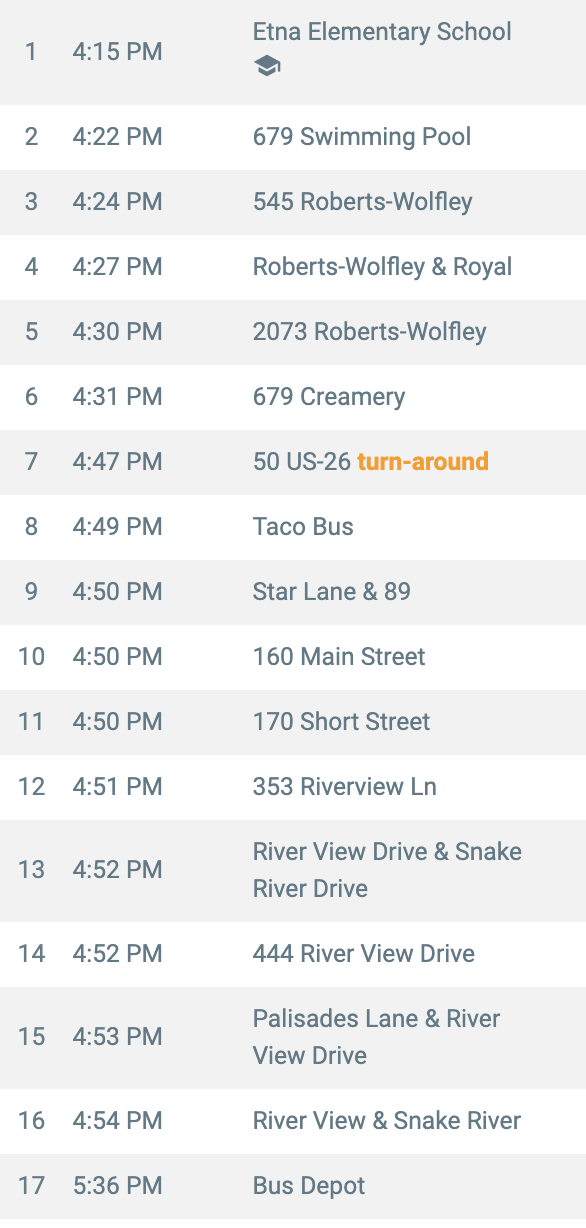Select the 679 Creamery stop
586x1228 pixels.
(293, 397)
